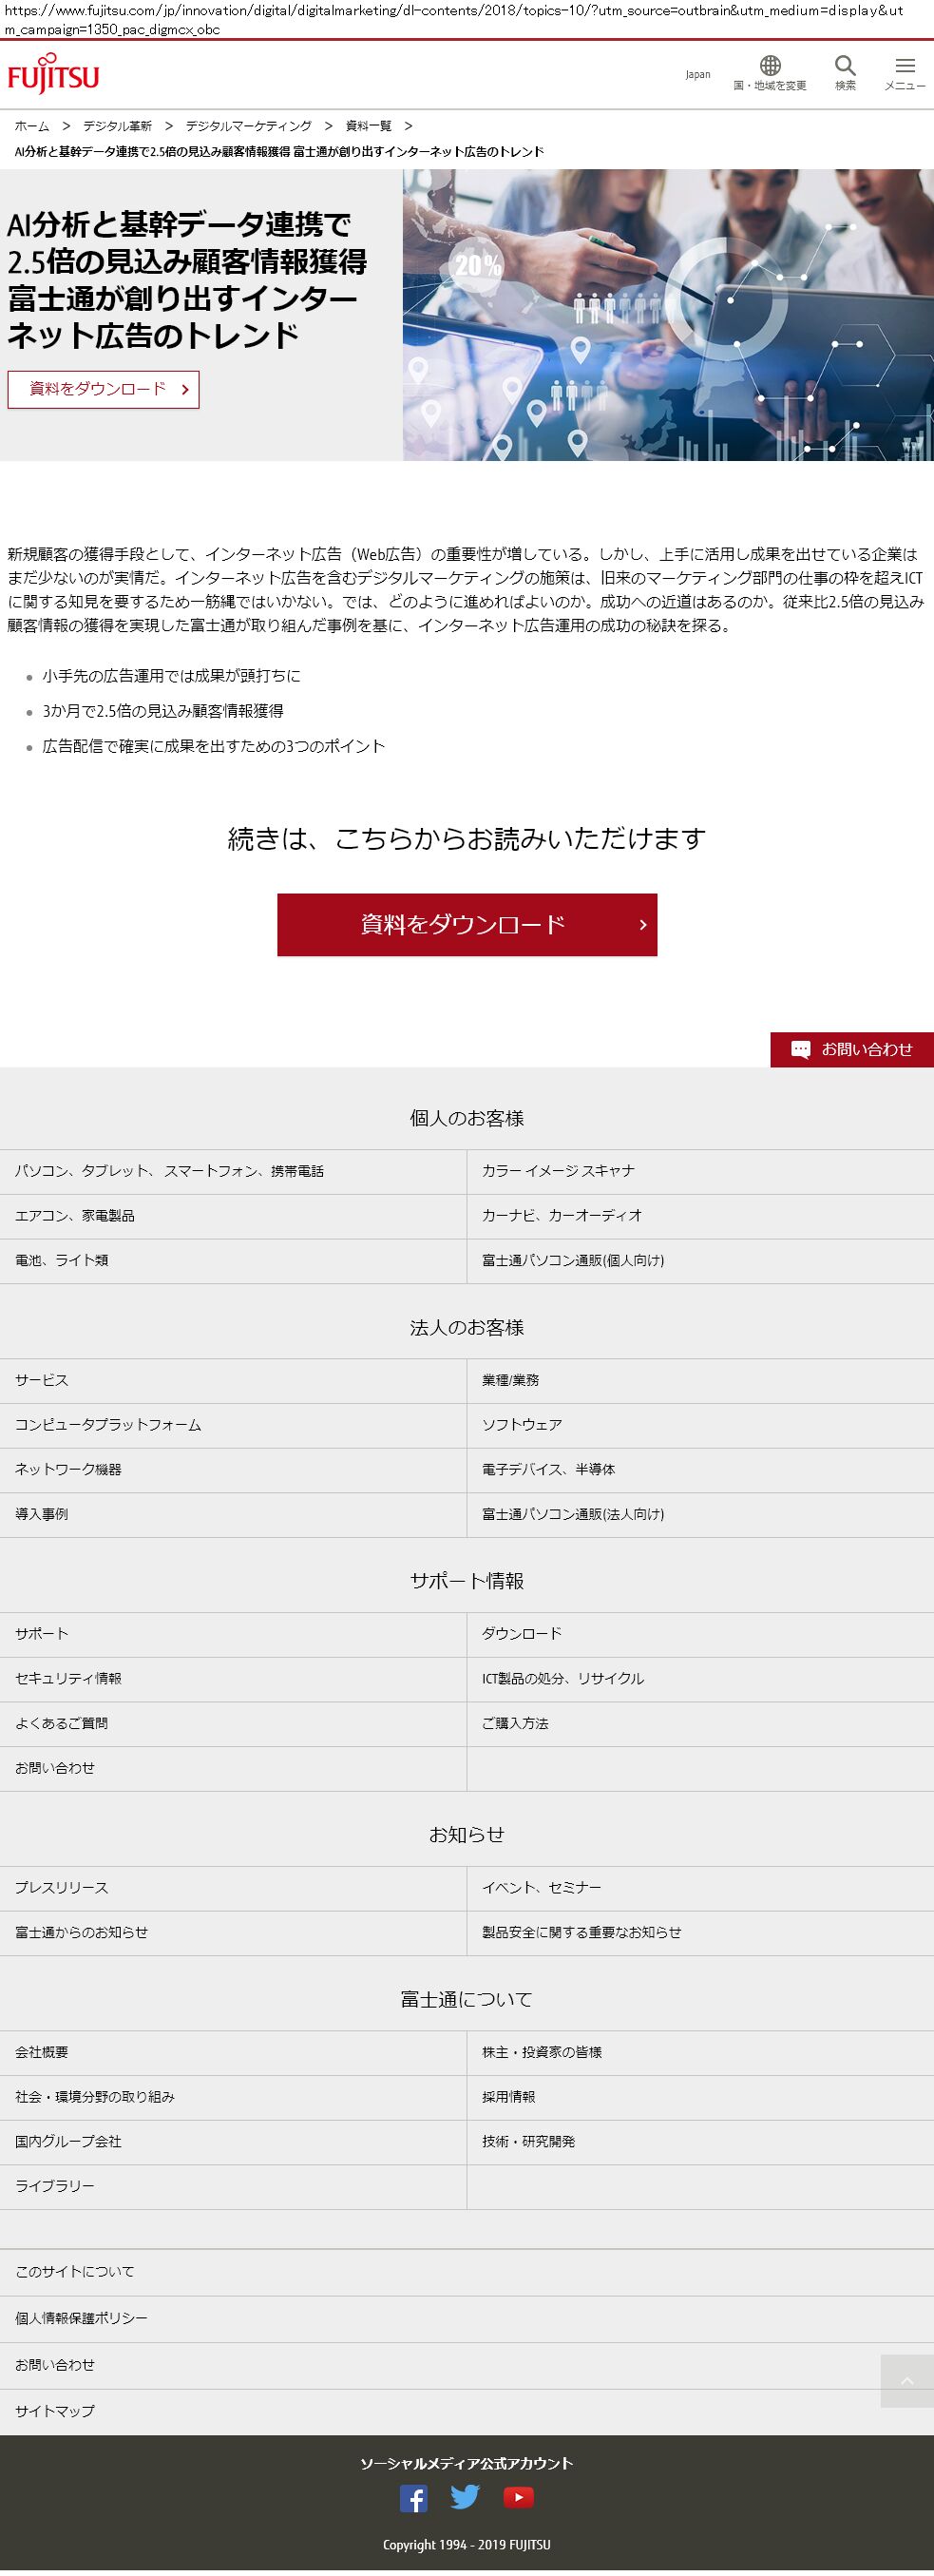Image resolution: width=934 pixels, height=2576 pixels.
Task: Click the お知らせ section heading
Action: [x=467, y=1836]
